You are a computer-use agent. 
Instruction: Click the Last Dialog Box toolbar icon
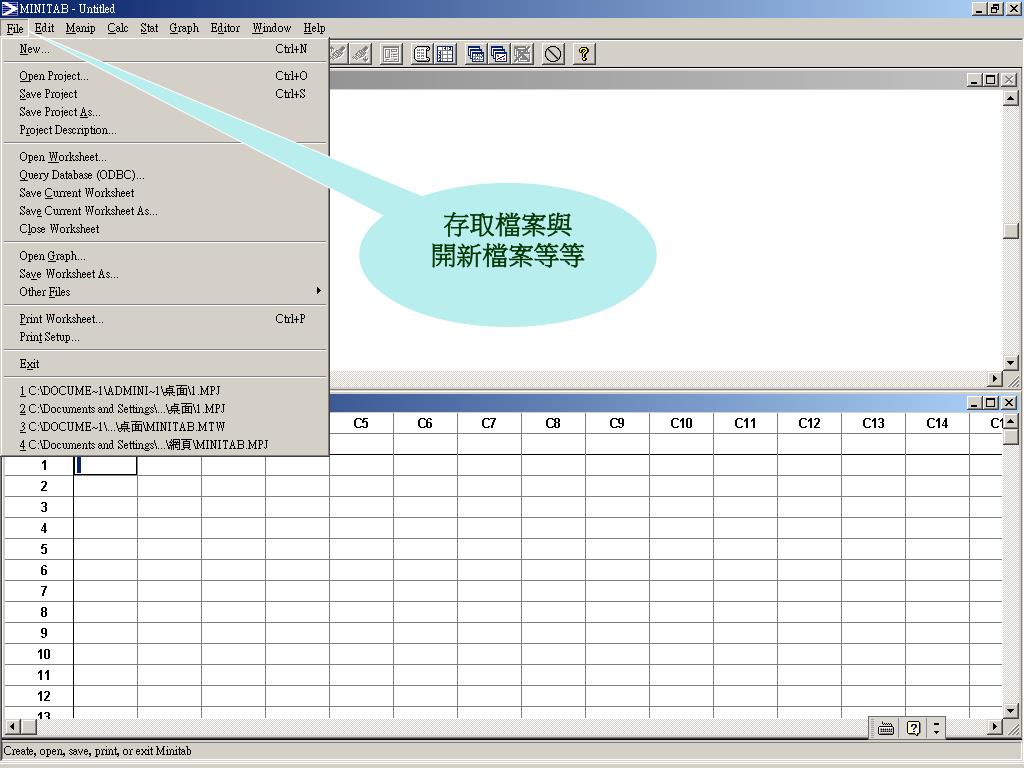(x=391, y=54)
